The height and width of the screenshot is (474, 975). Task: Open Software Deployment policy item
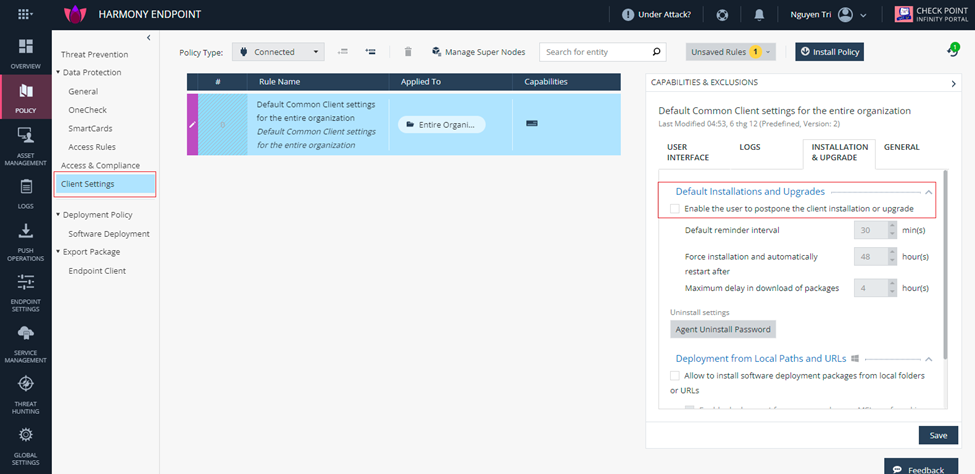pyautogui.click(x=109, y=234)
